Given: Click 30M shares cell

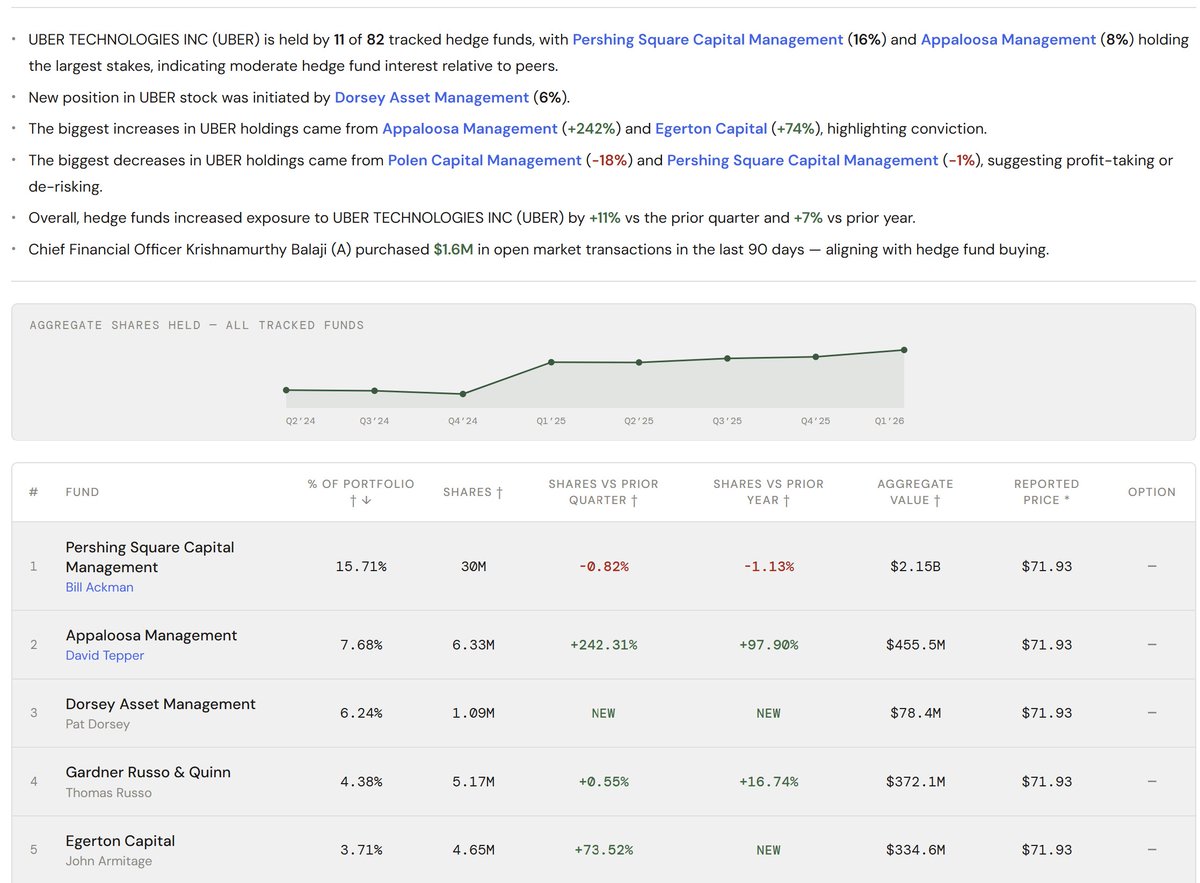Looking at the screenshot, I should click(x=473, y=566).
